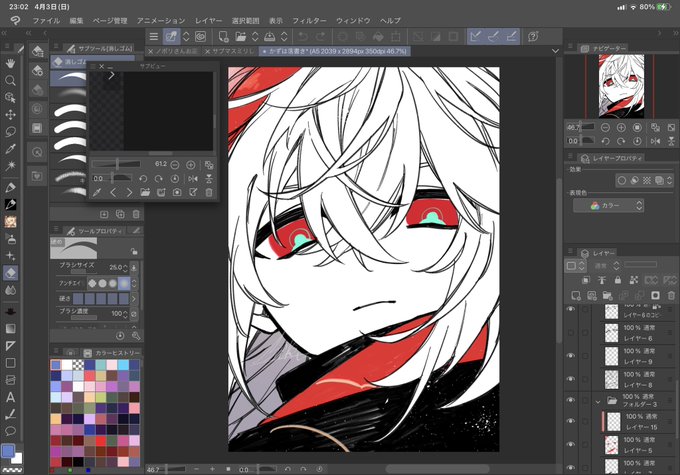Toggle visibility eye of レイヤー 9

571,356
